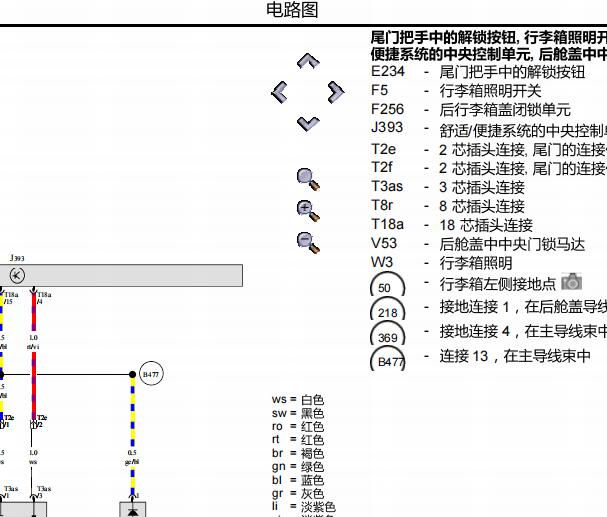Image resolution: width=607 pixels, height=517 pixels.
Task: Click the 'li = 淡紫色' color key line
Action: tap(304, 507)
